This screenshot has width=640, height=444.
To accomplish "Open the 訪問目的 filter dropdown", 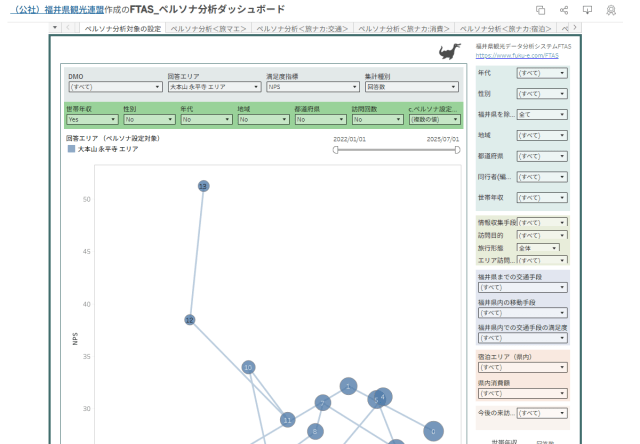I will click(542, 235).
